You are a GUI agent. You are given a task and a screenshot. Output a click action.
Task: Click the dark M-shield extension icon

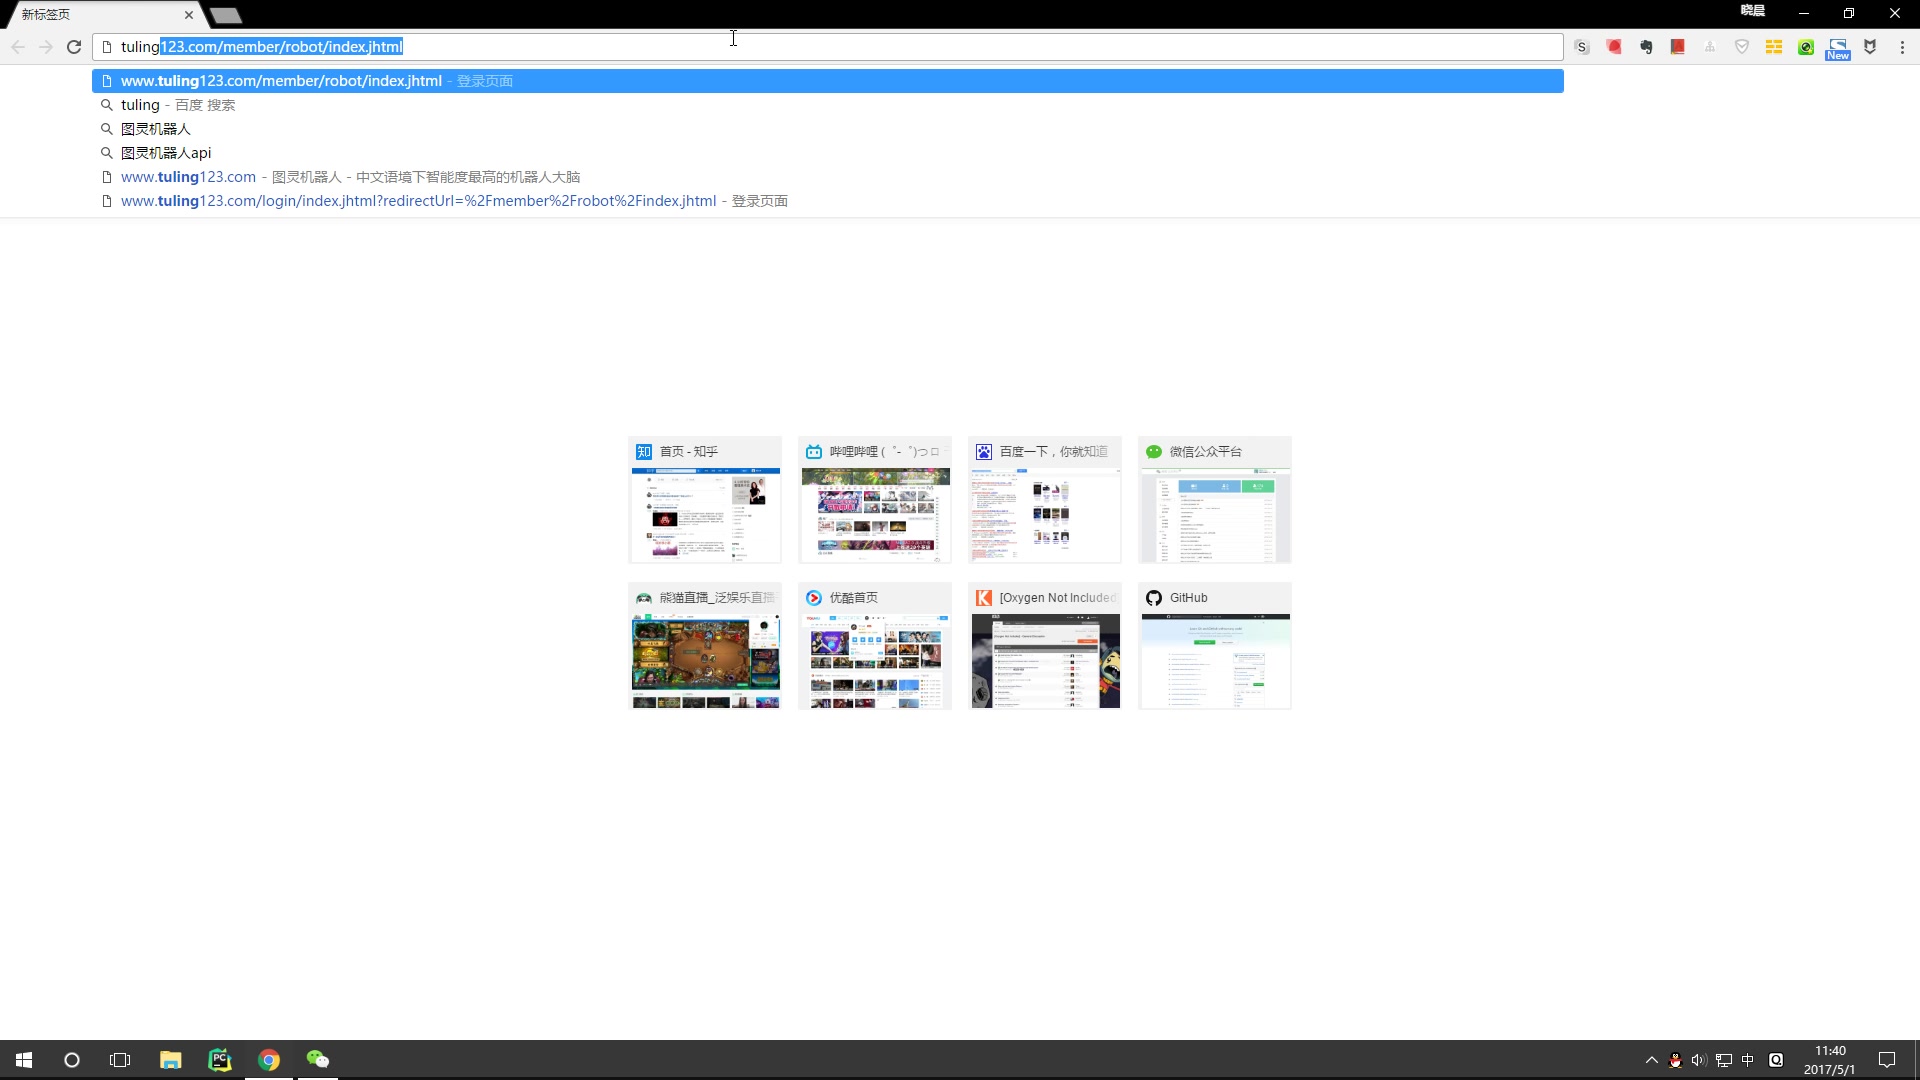[1870, 47]
